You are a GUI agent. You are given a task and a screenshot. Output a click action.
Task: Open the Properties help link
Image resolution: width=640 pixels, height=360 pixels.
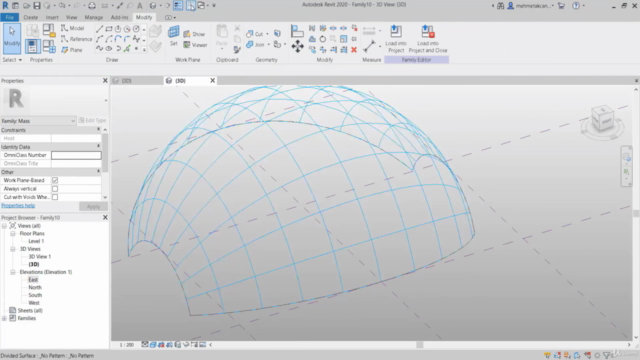18,206
